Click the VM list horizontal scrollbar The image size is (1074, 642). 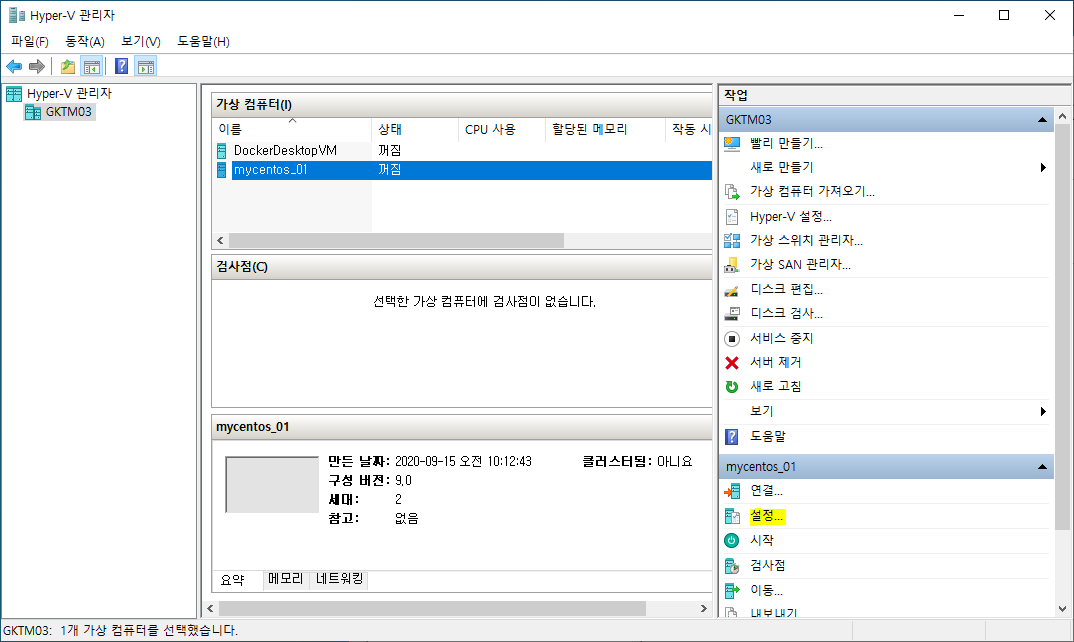pyautogui.click(x=396, y=240)
